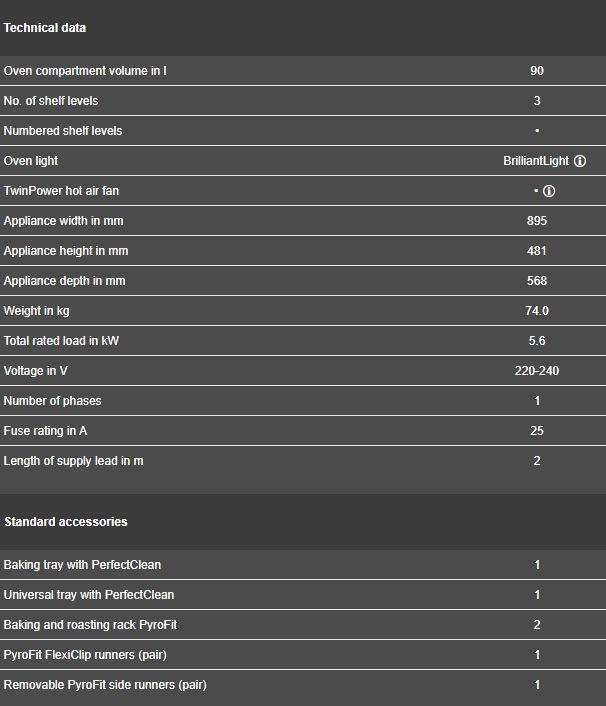Select Baking and roasting rack PyroFit row

tap(303, 625)
